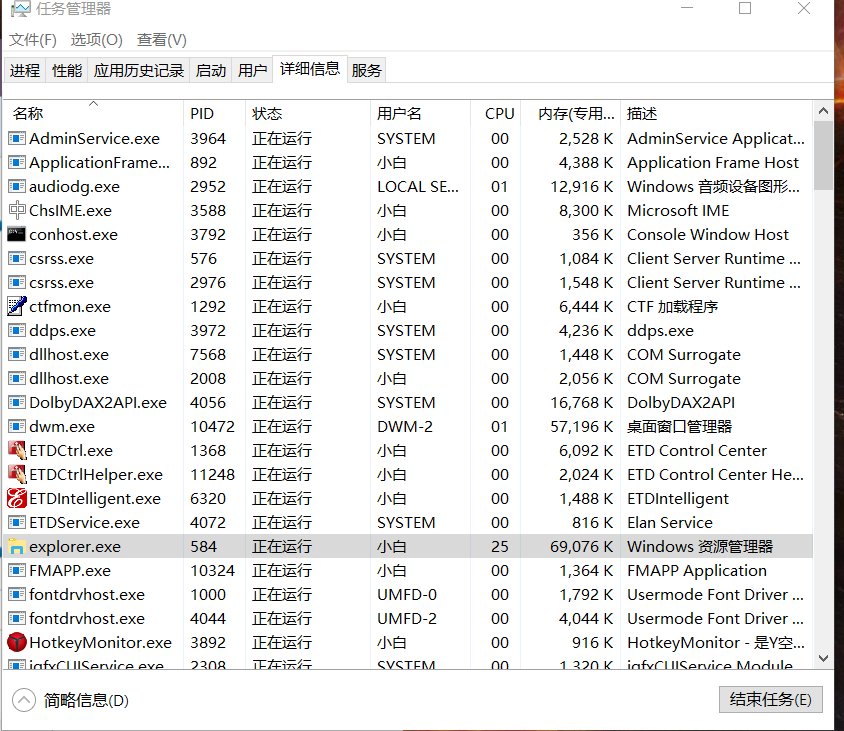The width and height of the screenshot is (844, 731).
Task: Click the ETDCtrl.exe touchpad icon
Action: tap(17, 451)
